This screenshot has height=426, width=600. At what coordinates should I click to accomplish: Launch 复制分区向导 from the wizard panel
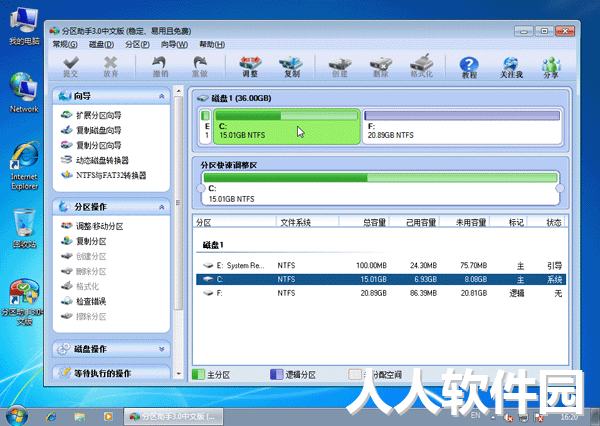[91, 145]
